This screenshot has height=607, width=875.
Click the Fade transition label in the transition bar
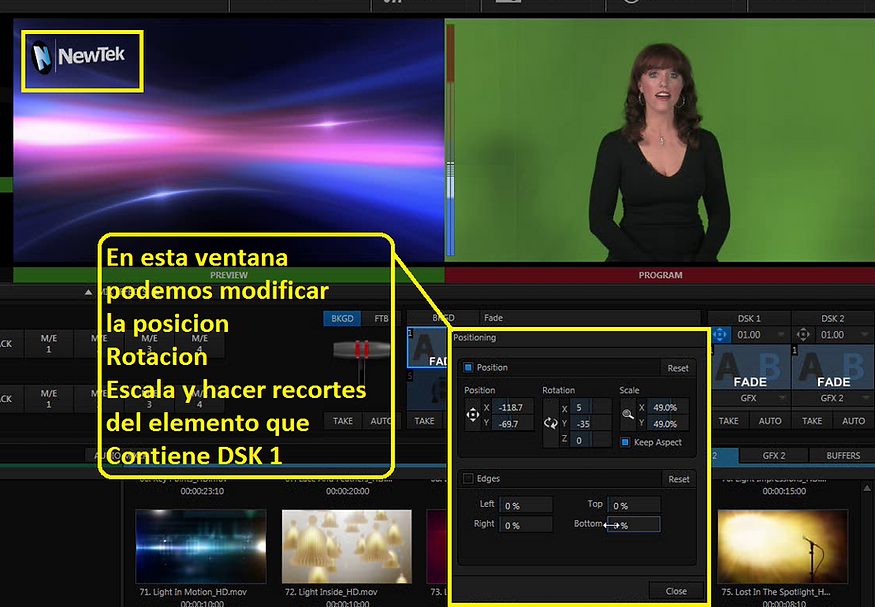pos(493,318)
